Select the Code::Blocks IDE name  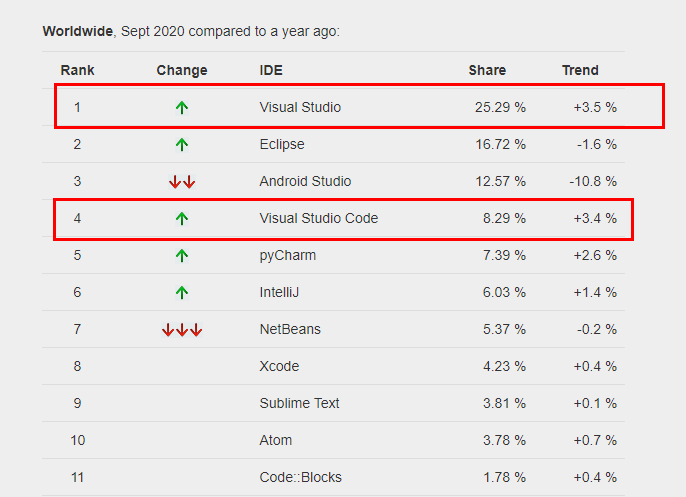pyautogui.click(x=301, y=477)
